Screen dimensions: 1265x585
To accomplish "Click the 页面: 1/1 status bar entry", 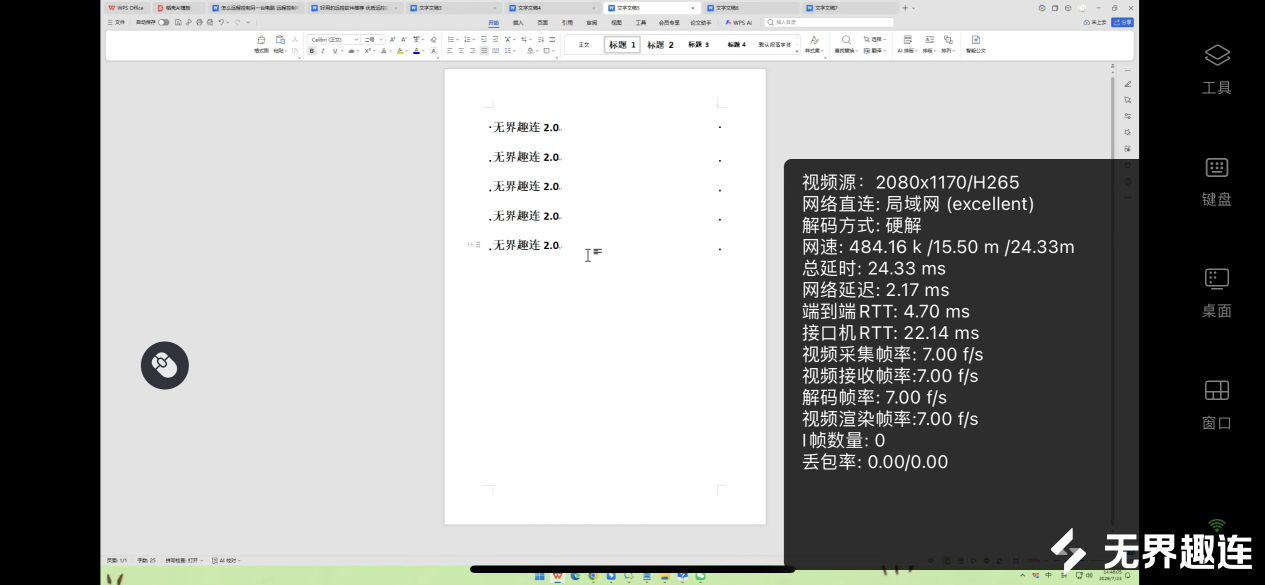I will tap(117, 560).
